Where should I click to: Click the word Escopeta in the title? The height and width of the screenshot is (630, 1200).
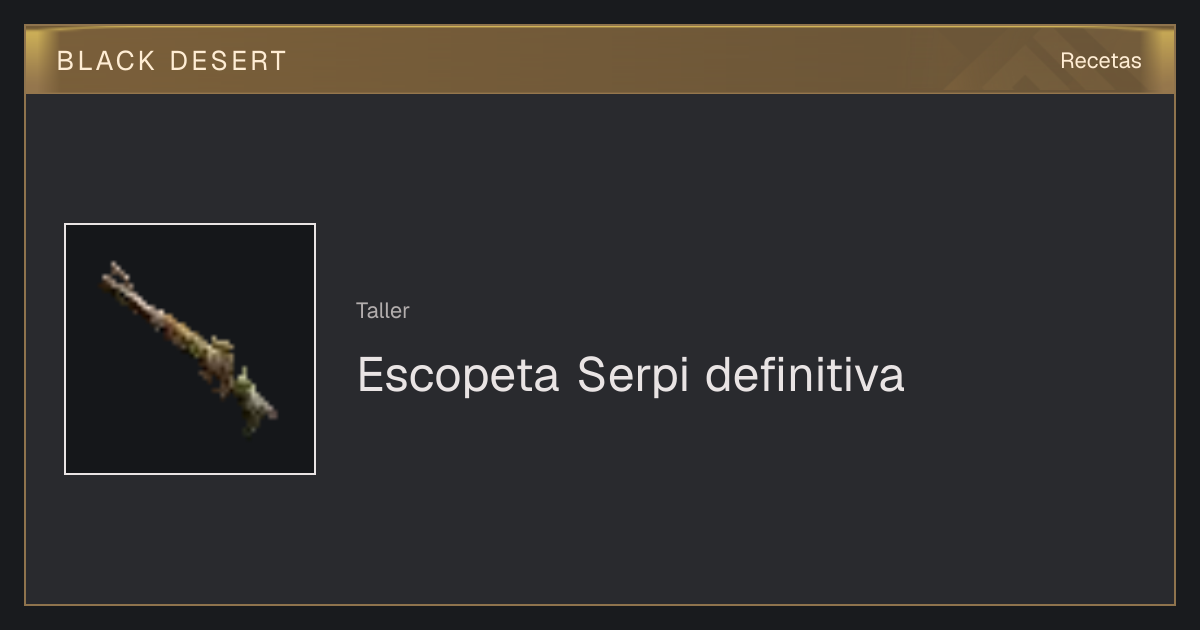click(458, 376)
